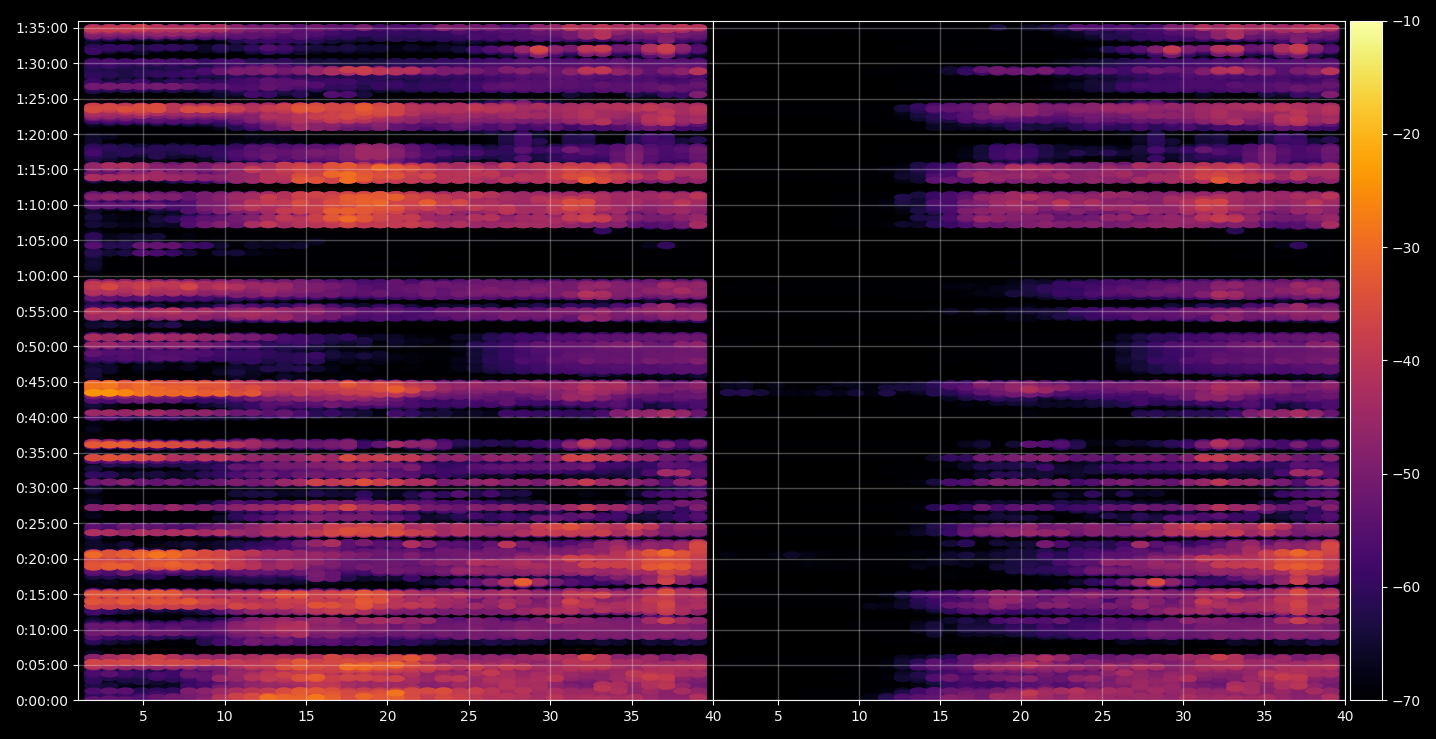1436x739 pixels.
Task: Select the 0:30:00 time label
Action: 42,488
